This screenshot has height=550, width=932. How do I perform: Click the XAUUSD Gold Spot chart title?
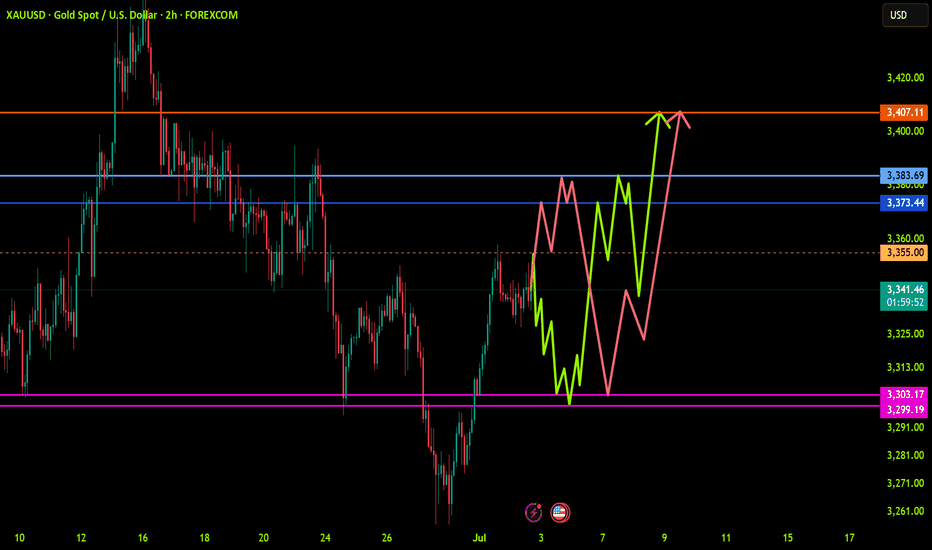click(122, 15)
